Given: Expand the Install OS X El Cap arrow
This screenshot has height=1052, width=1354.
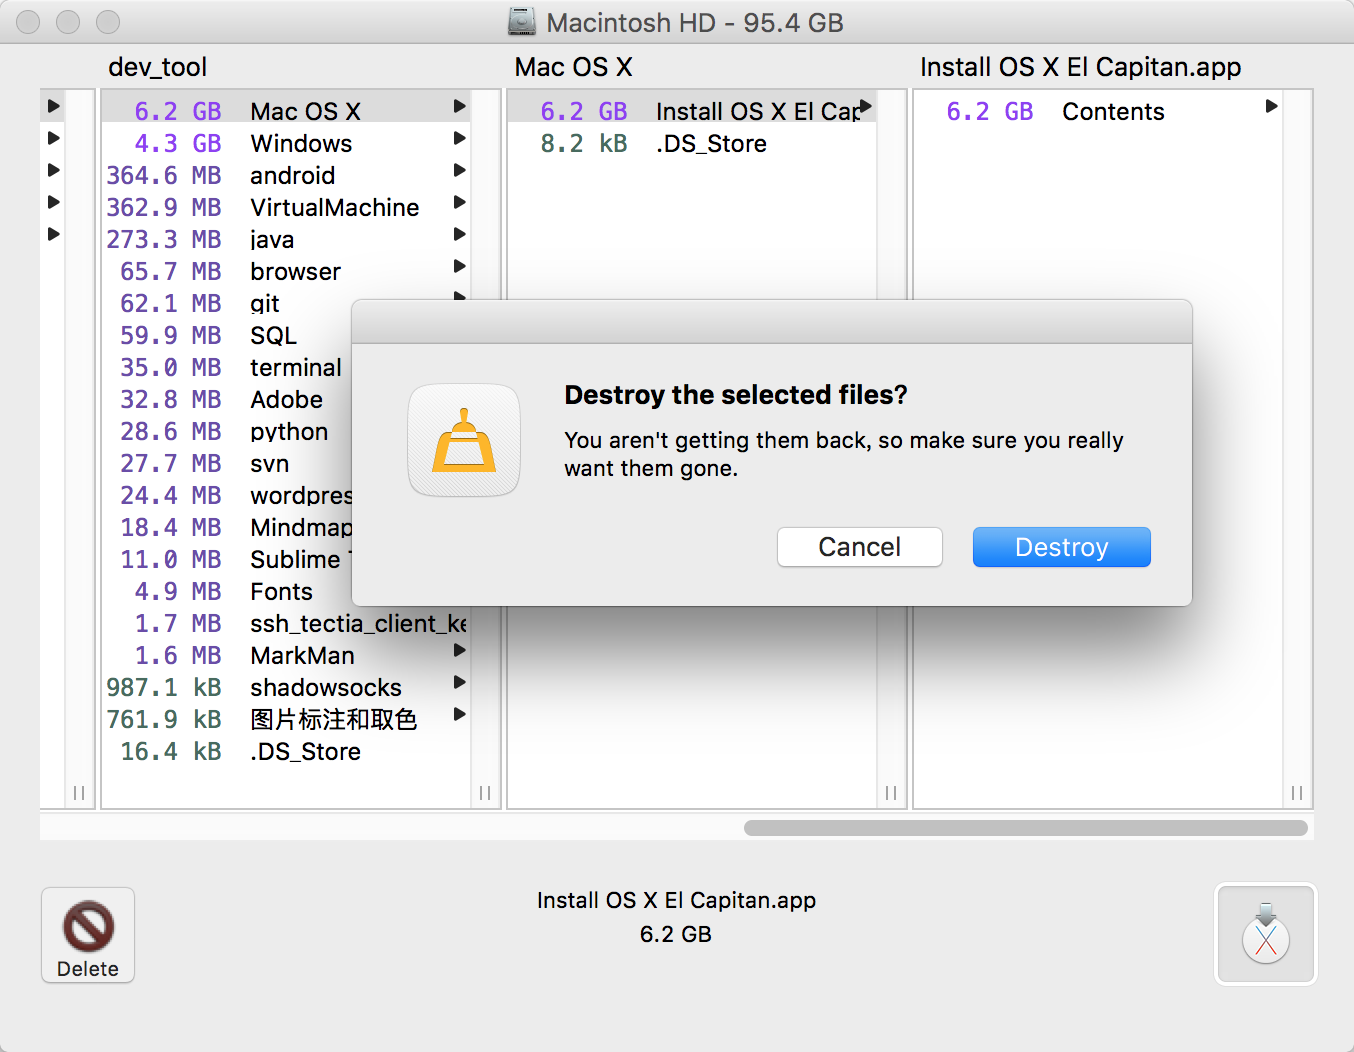Looking at the screenshot, I should (866, 106).
